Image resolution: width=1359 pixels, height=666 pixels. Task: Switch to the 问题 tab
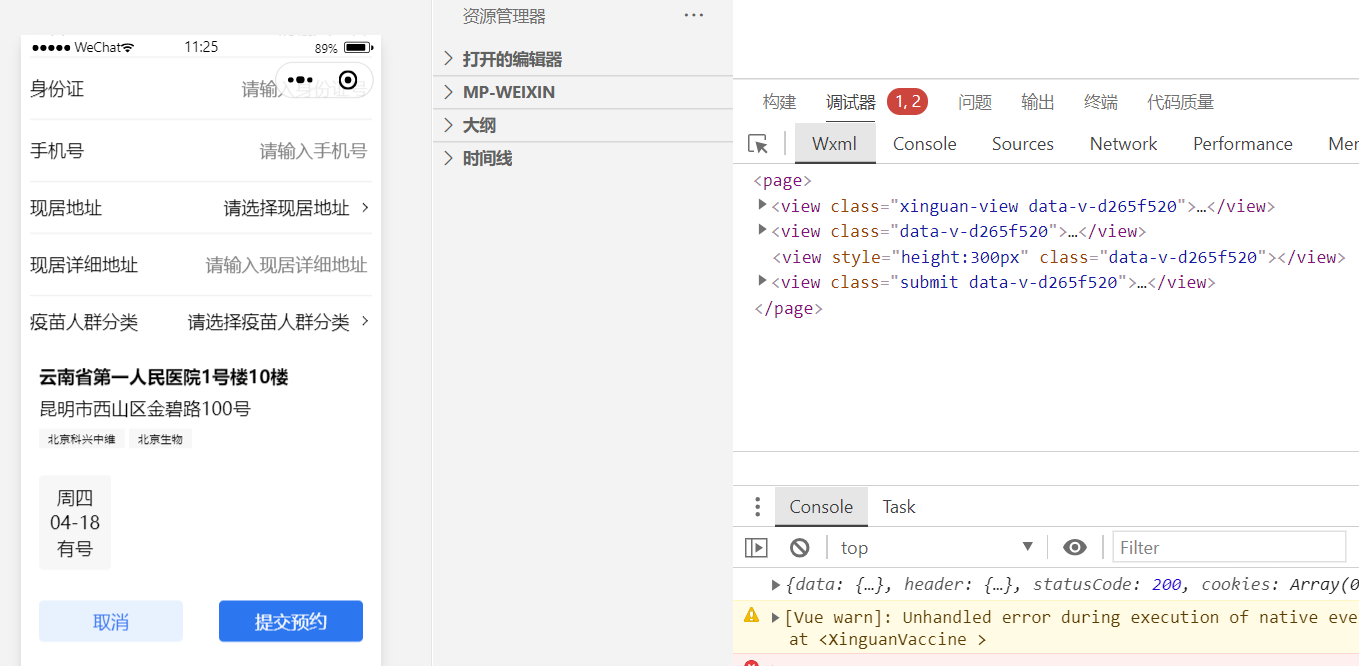(975, 102)
